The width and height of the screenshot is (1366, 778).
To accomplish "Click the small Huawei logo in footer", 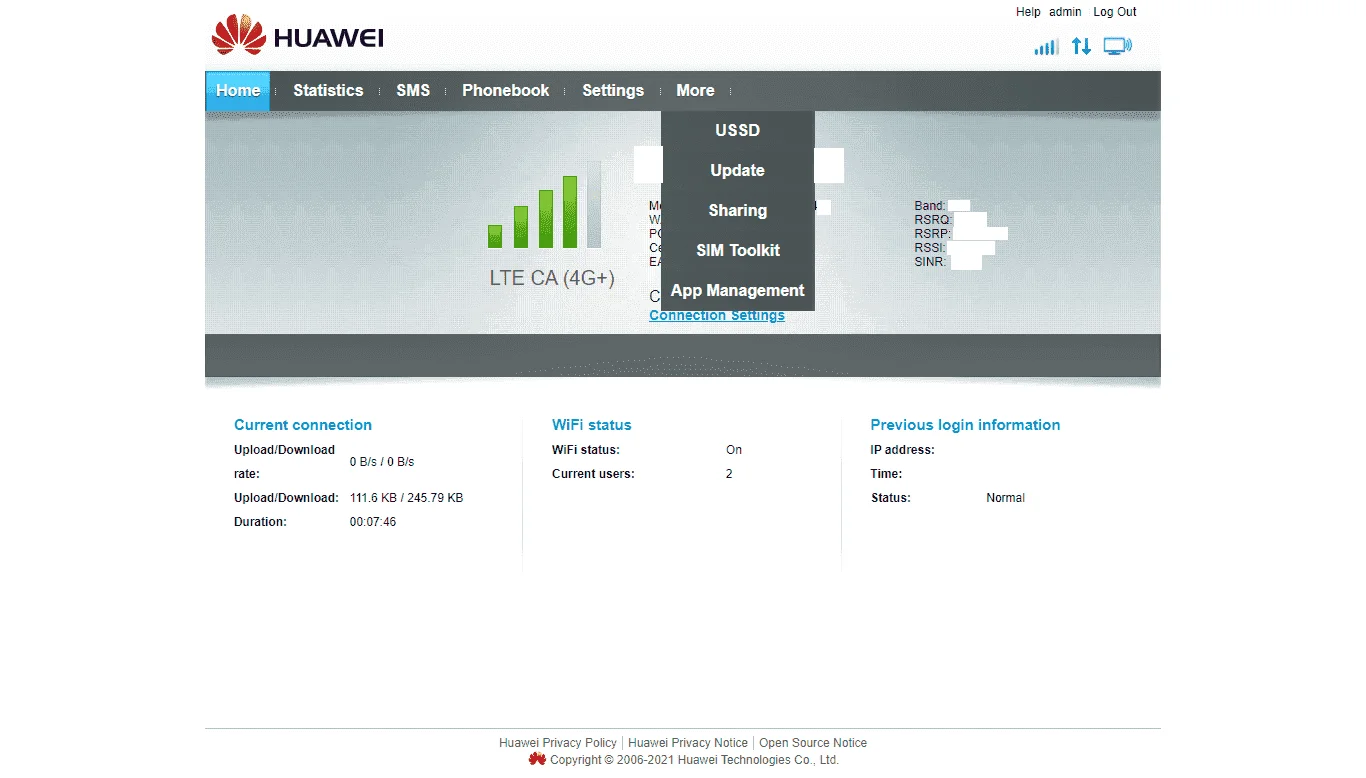I will click(x=537, y=759).
